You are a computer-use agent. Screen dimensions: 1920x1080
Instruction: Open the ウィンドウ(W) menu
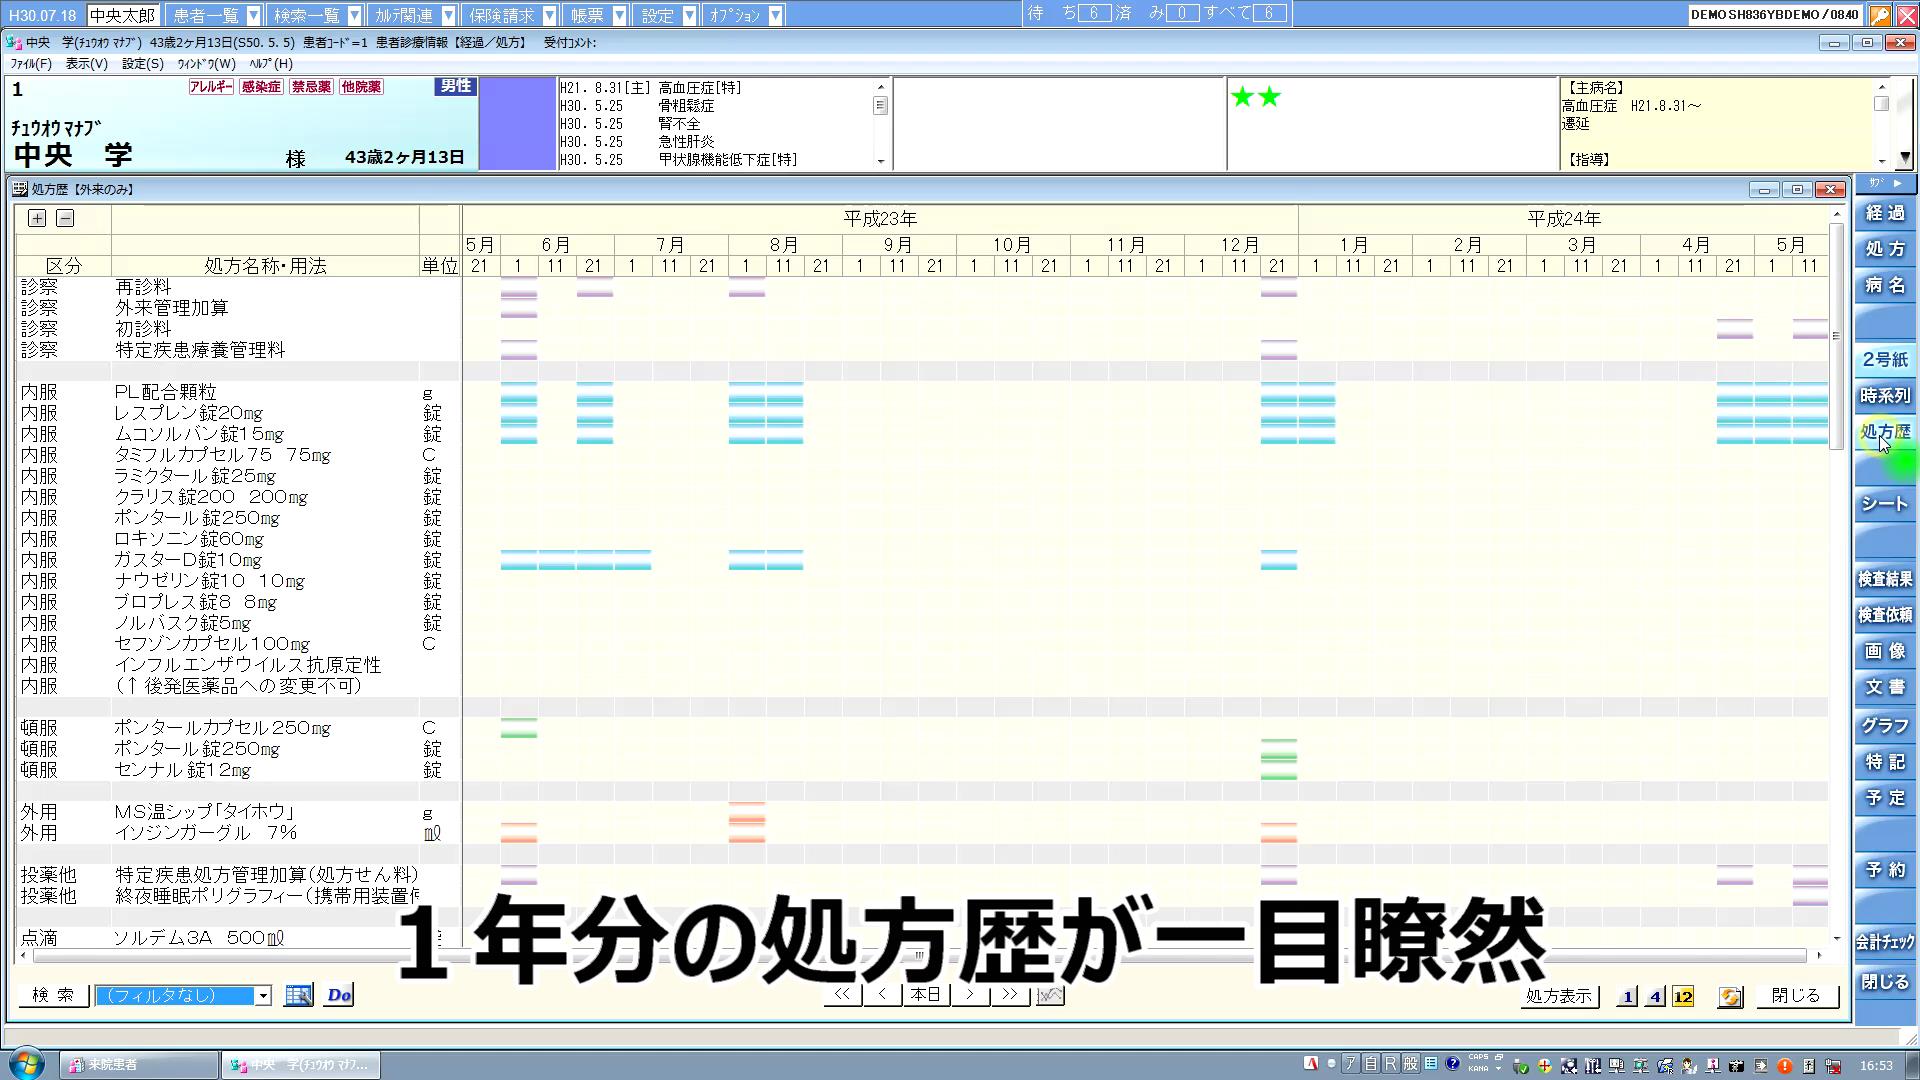click(x=207, y=63)
